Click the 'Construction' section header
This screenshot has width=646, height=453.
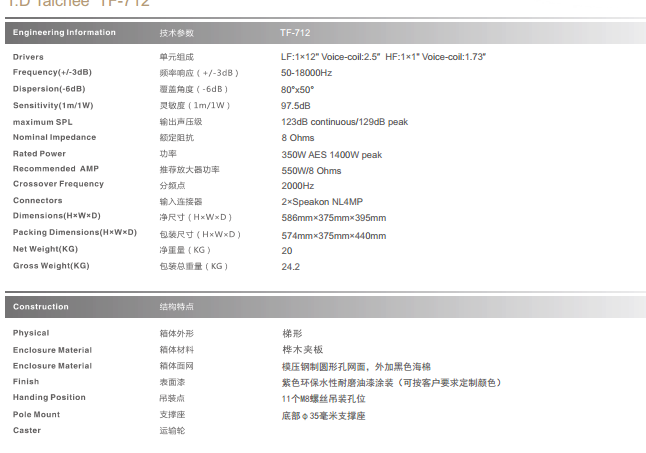pos(41,307)
